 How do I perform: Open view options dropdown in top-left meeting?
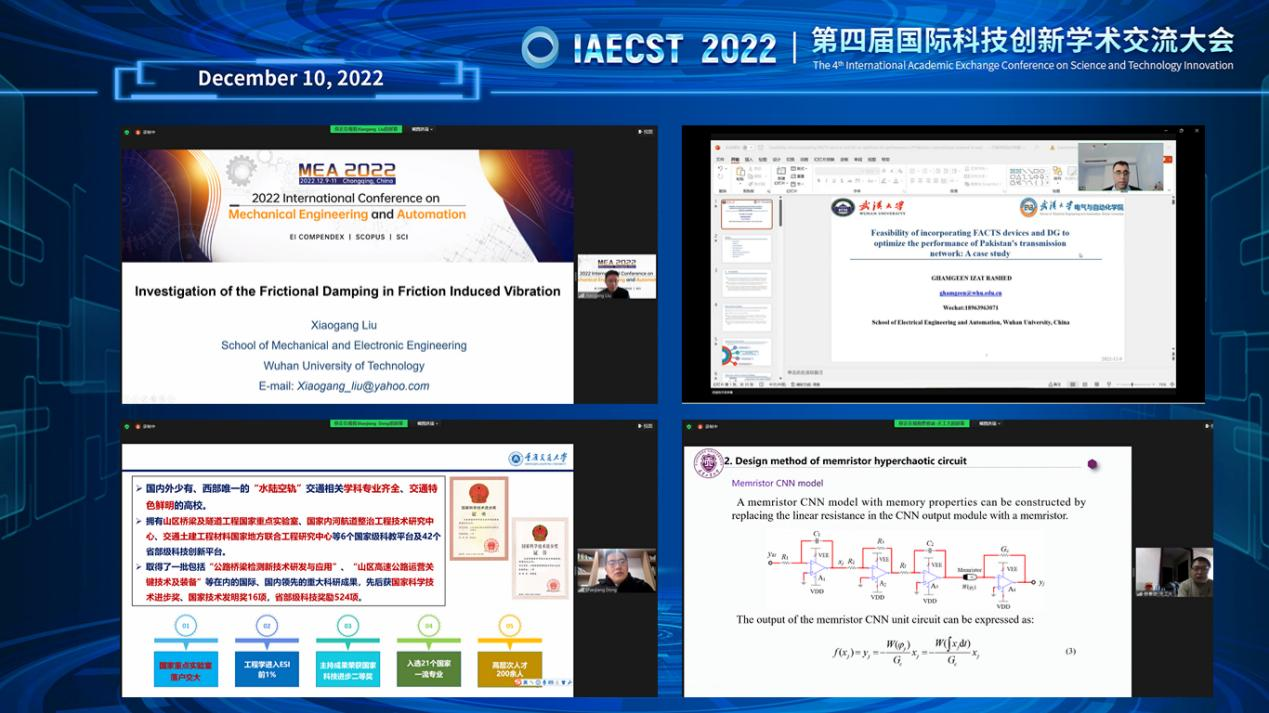[421, 130]
